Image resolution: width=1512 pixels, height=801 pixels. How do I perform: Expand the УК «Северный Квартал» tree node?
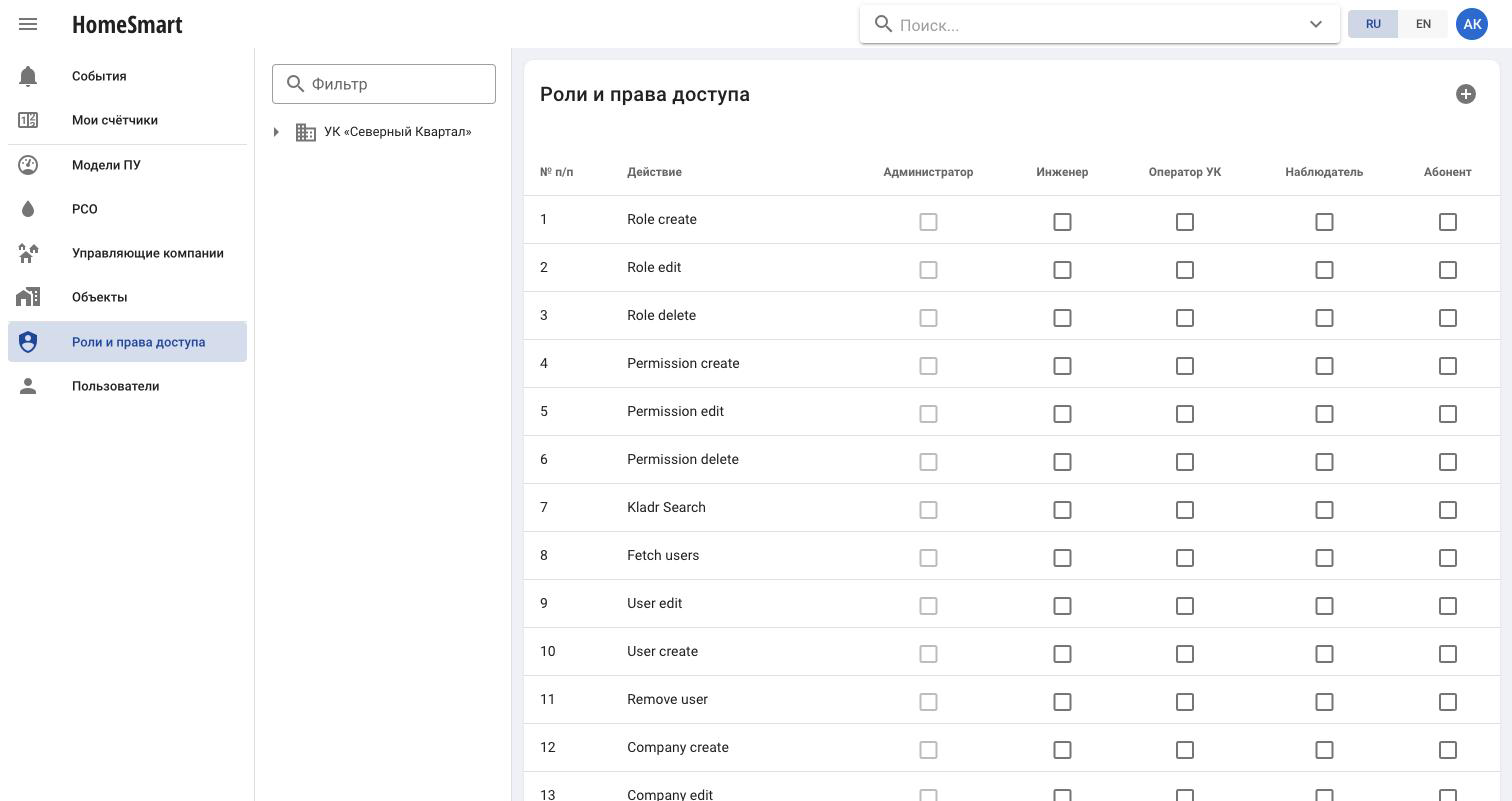pos(276,132)
